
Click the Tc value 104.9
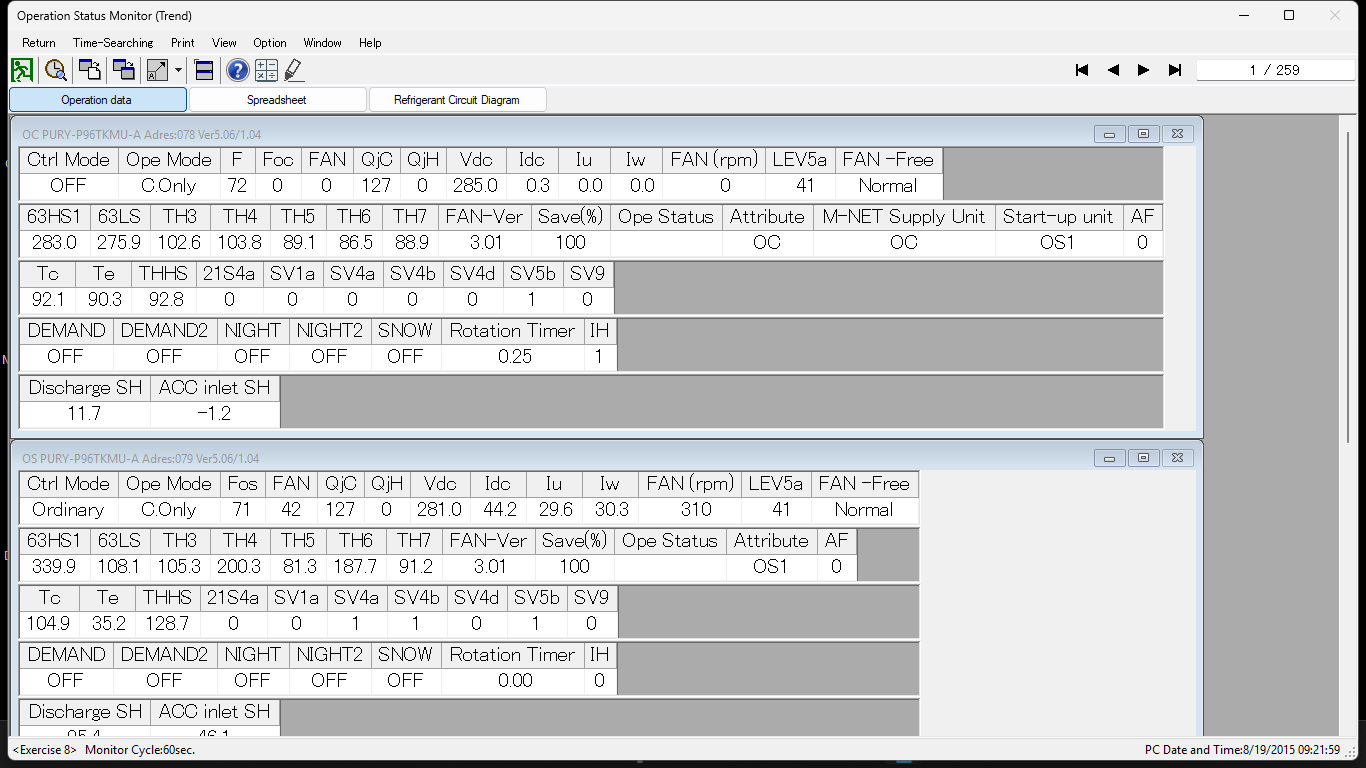coord(49,623)
